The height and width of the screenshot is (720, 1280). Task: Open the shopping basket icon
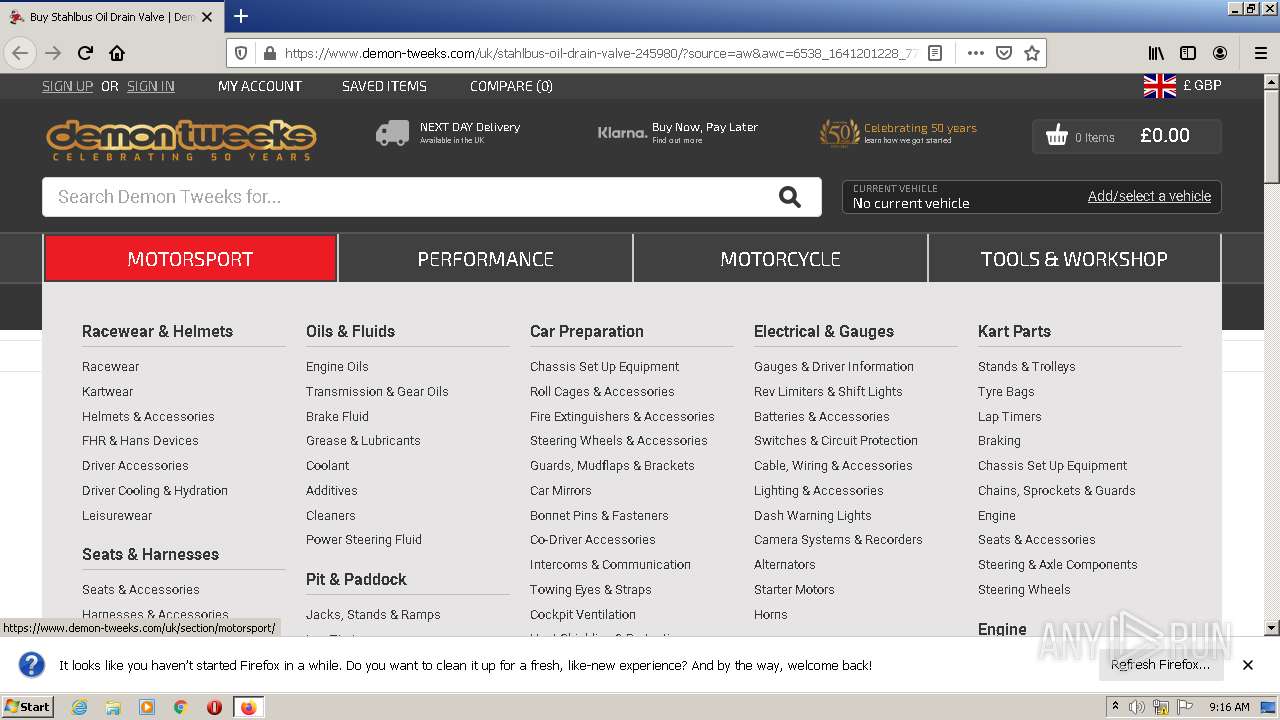tap(1057, 136)
